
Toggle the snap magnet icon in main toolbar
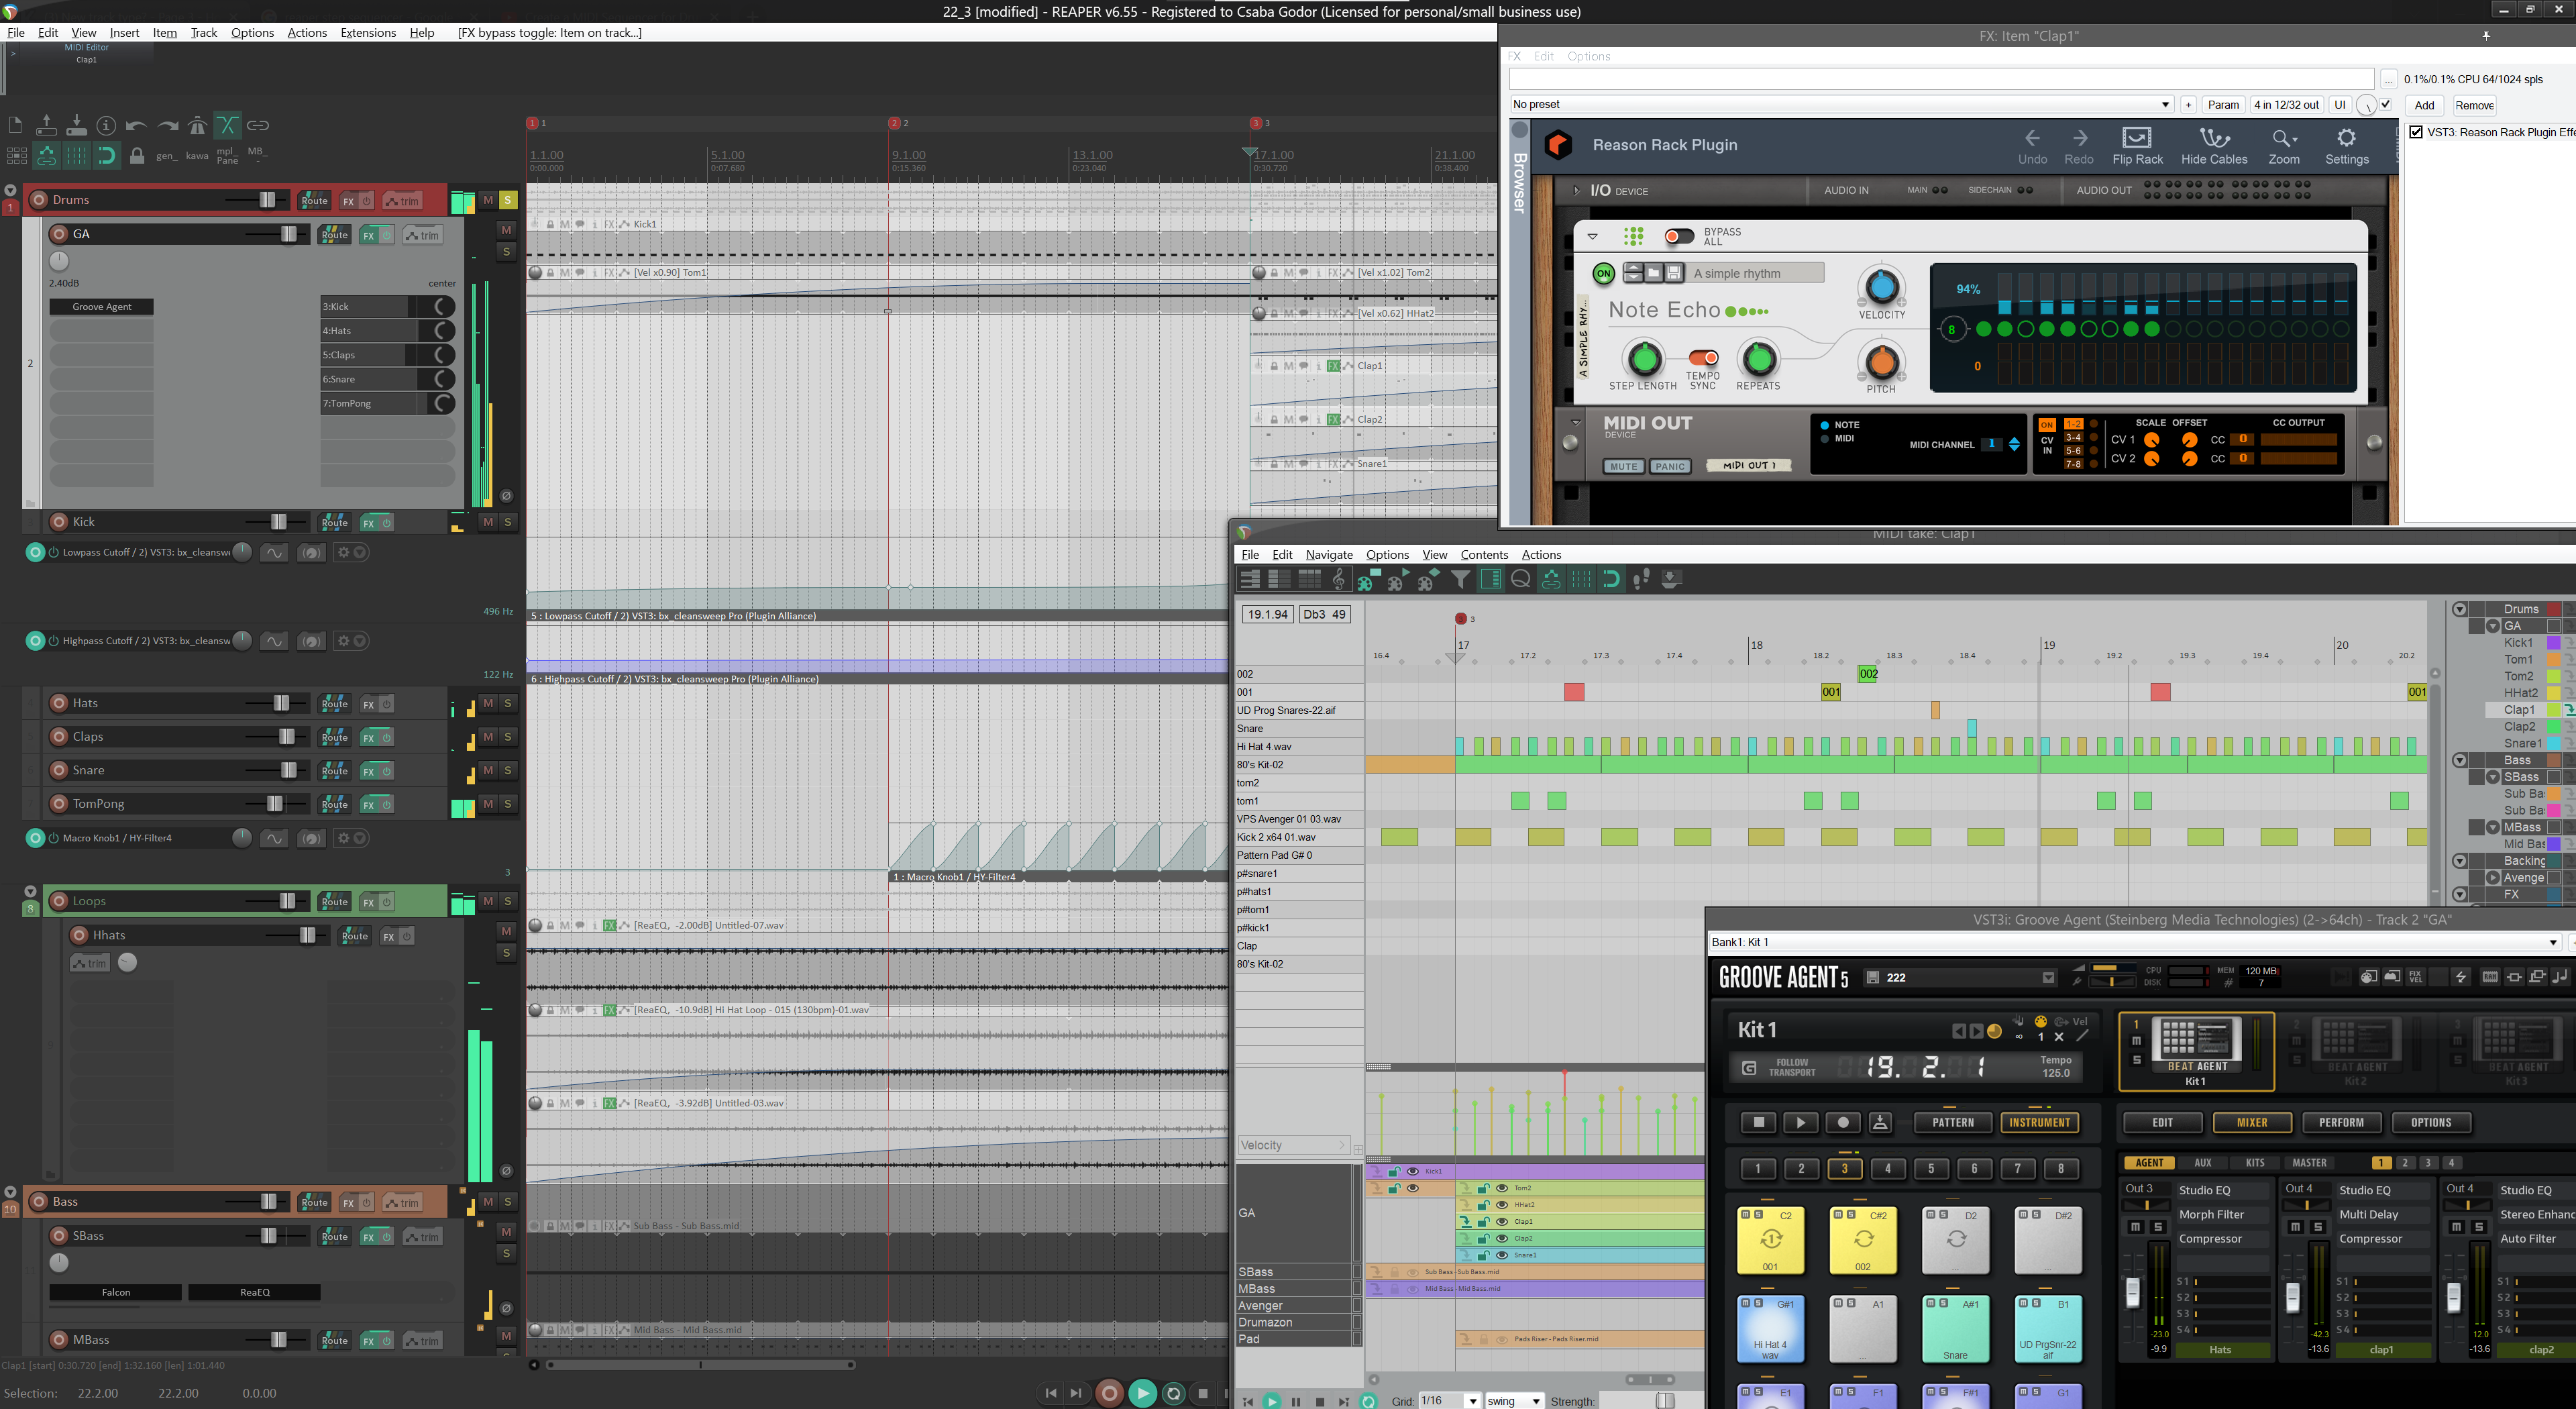coord(106,155)
